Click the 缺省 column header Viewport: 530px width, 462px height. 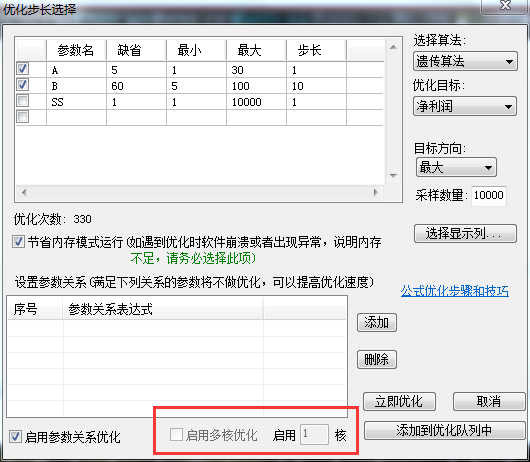click(136, 50)
